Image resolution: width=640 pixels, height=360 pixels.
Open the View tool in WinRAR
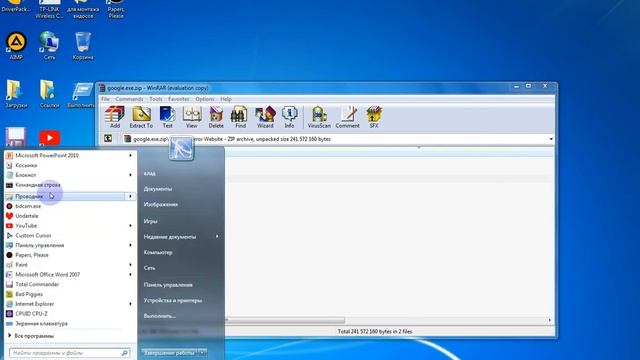tap(191, 117)
